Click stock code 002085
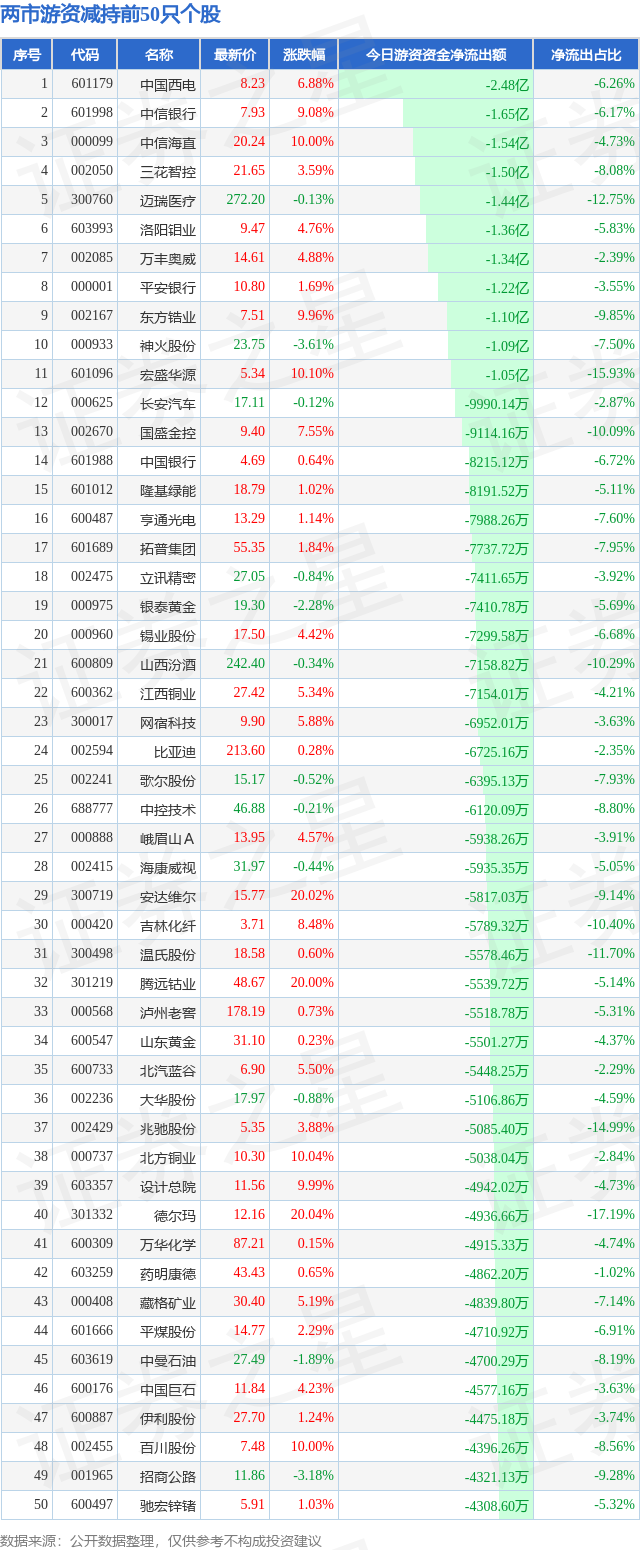This screenshot has height=1550, width=640. [92, 259]
